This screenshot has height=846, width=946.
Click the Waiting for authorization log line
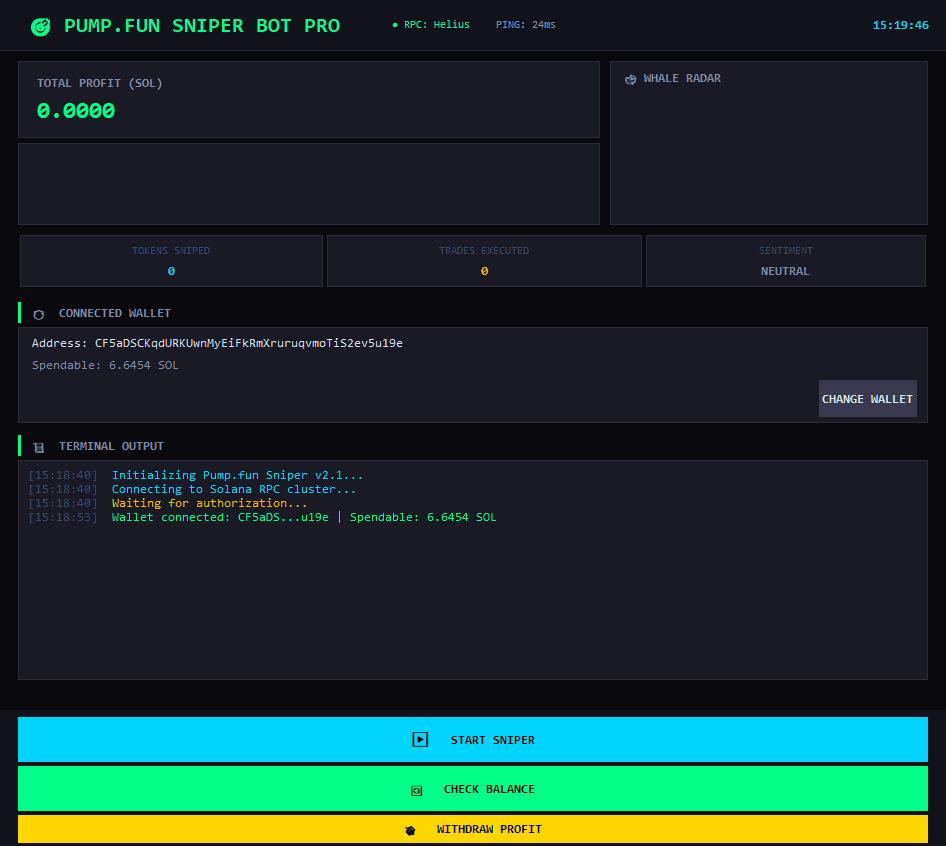[x=209, y=503]
